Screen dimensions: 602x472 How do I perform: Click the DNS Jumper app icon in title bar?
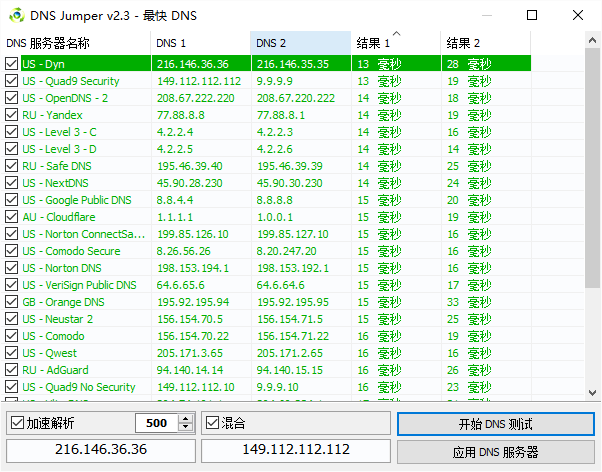click(x=17, y=15)
